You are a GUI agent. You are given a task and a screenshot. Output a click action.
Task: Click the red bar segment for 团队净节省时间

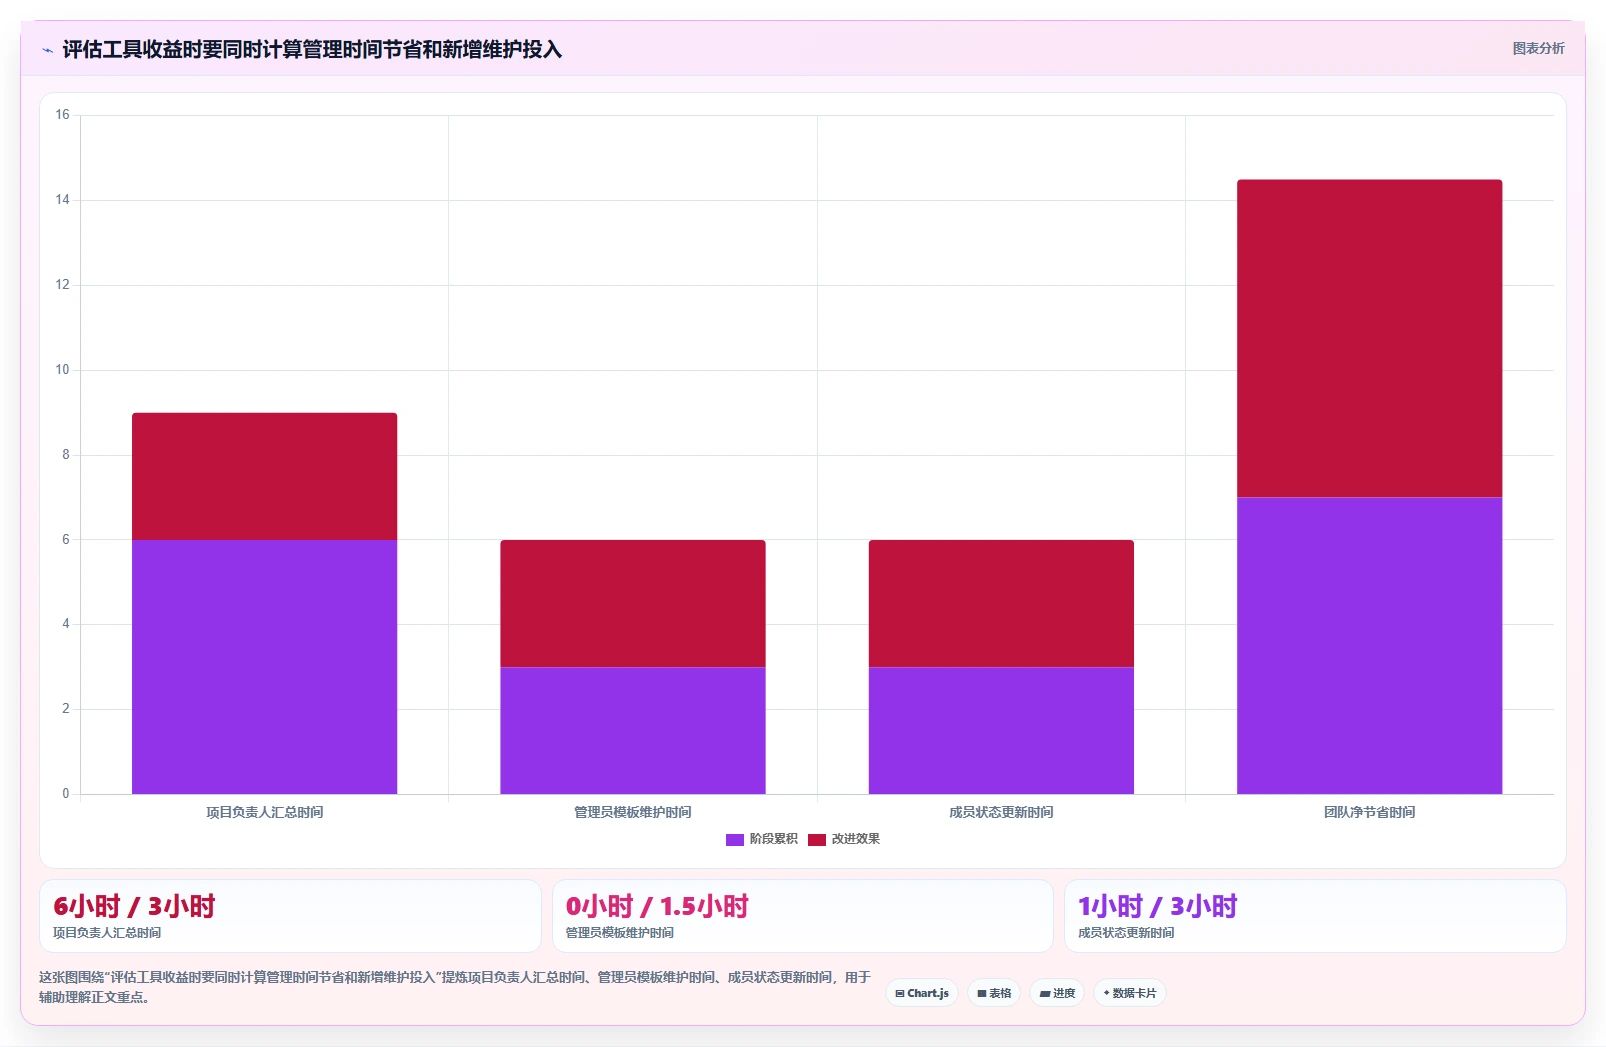point(1370,338)
